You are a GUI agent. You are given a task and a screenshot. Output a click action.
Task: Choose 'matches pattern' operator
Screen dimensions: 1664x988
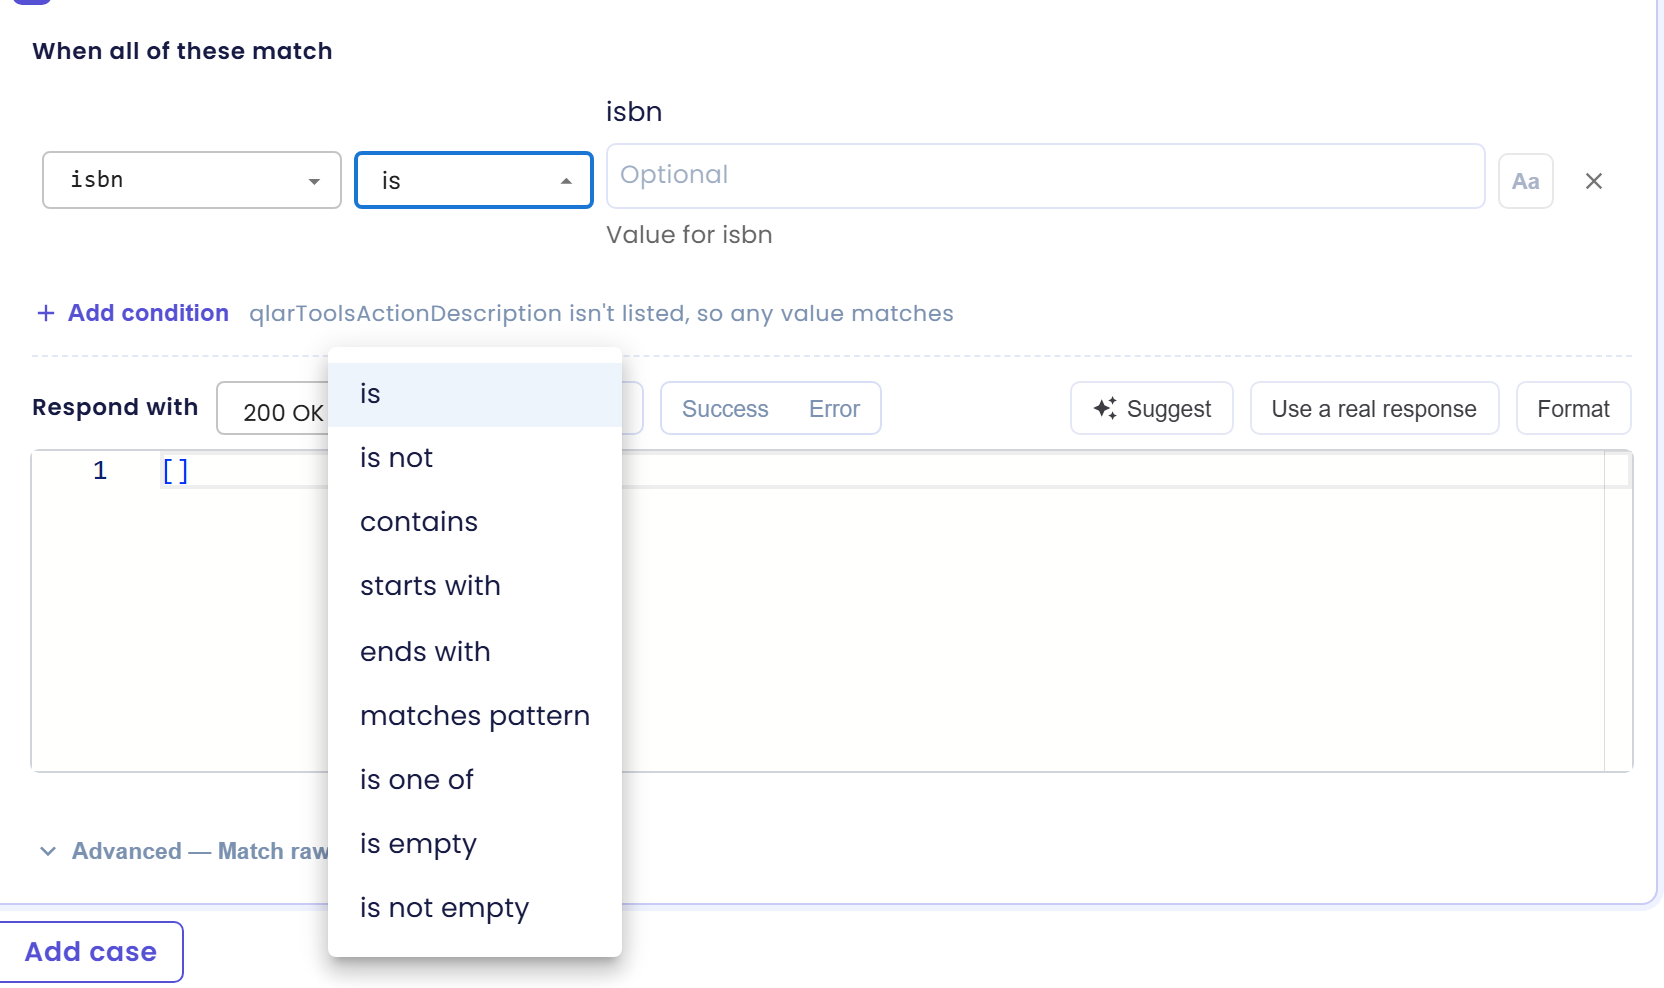pyautogui.click(x=475, y=716)
